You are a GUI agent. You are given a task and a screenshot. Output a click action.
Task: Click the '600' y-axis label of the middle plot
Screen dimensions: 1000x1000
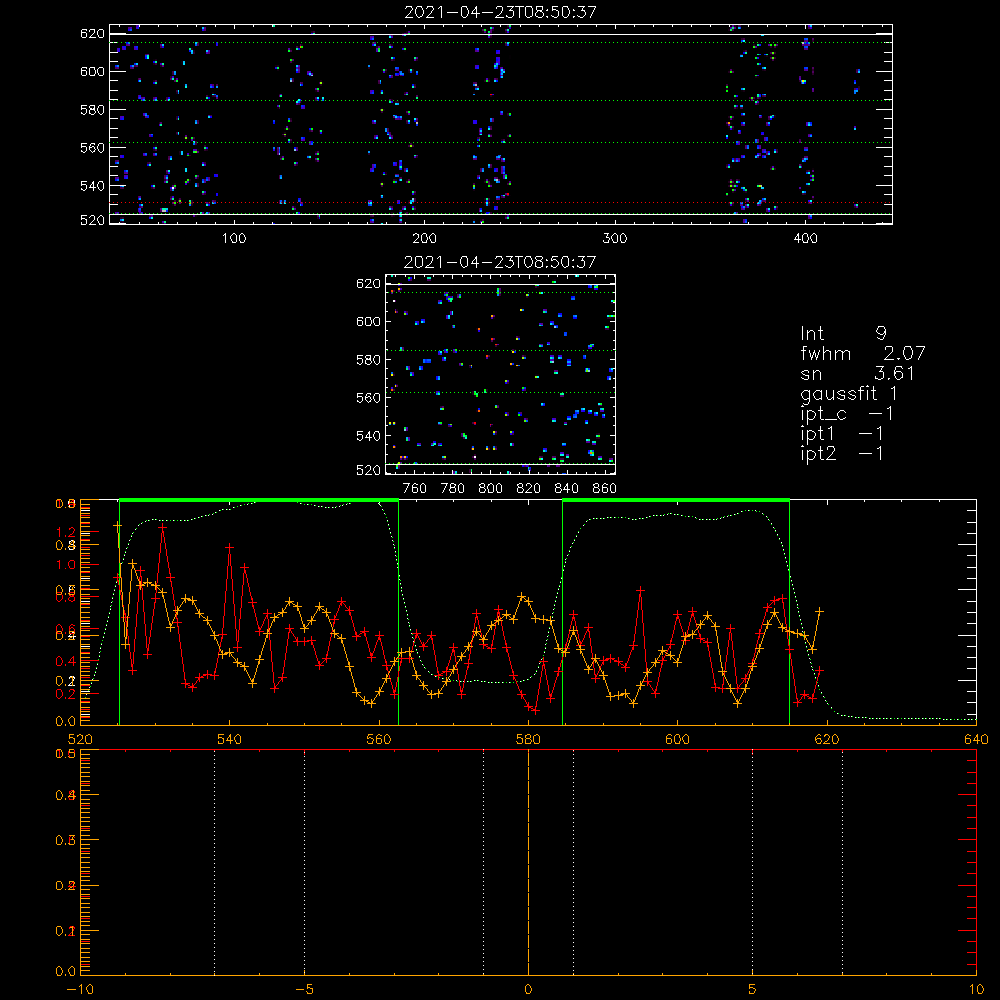[368, 321]
